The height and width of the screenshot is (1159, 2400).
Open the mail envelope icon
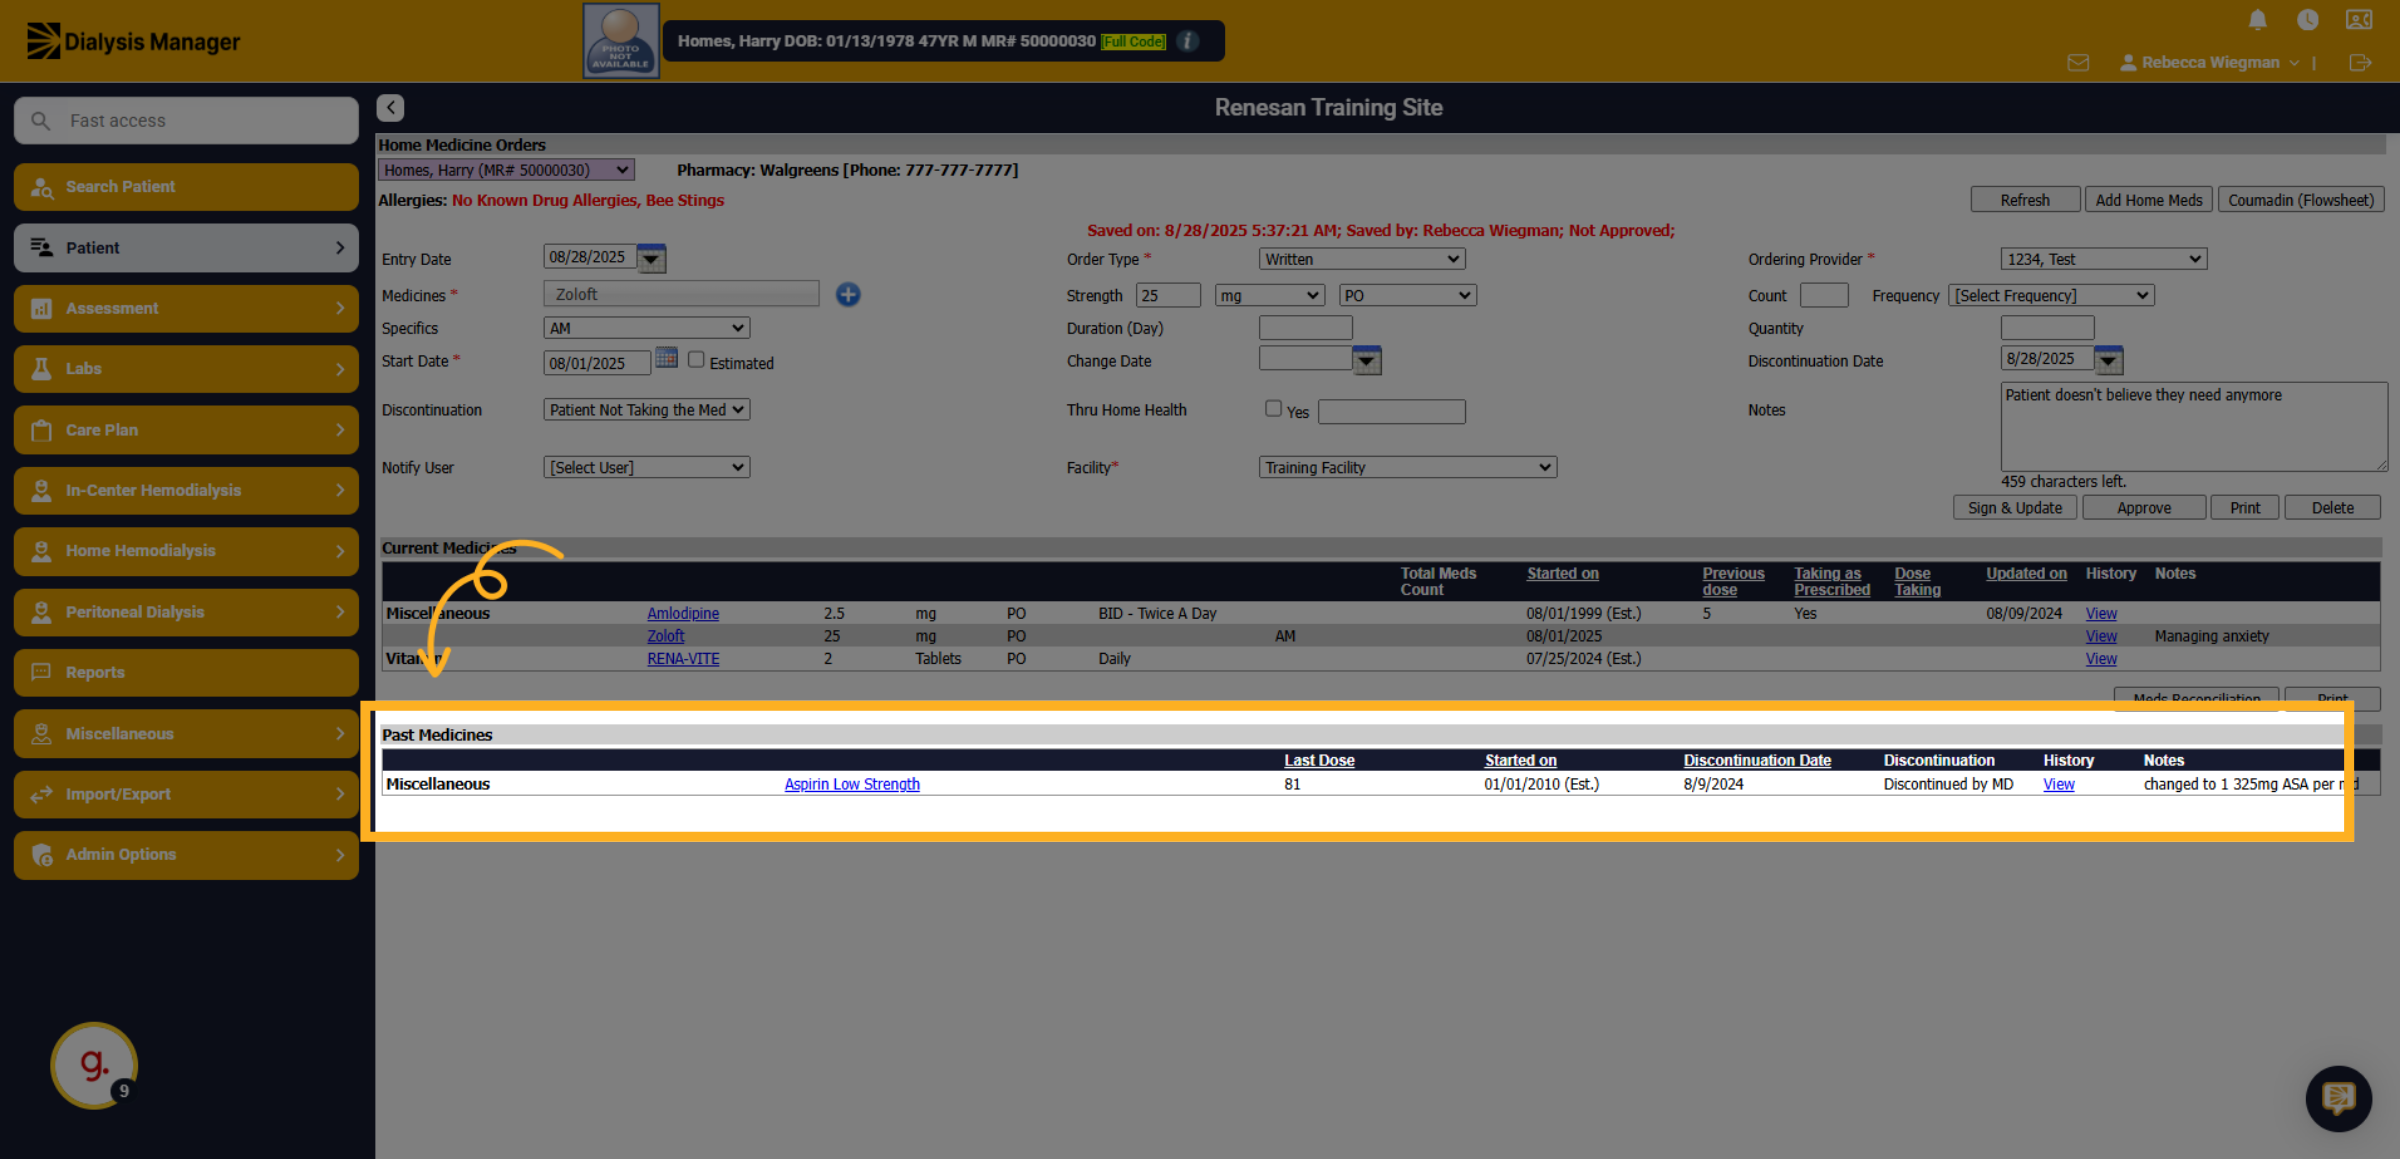point(2078,63)
